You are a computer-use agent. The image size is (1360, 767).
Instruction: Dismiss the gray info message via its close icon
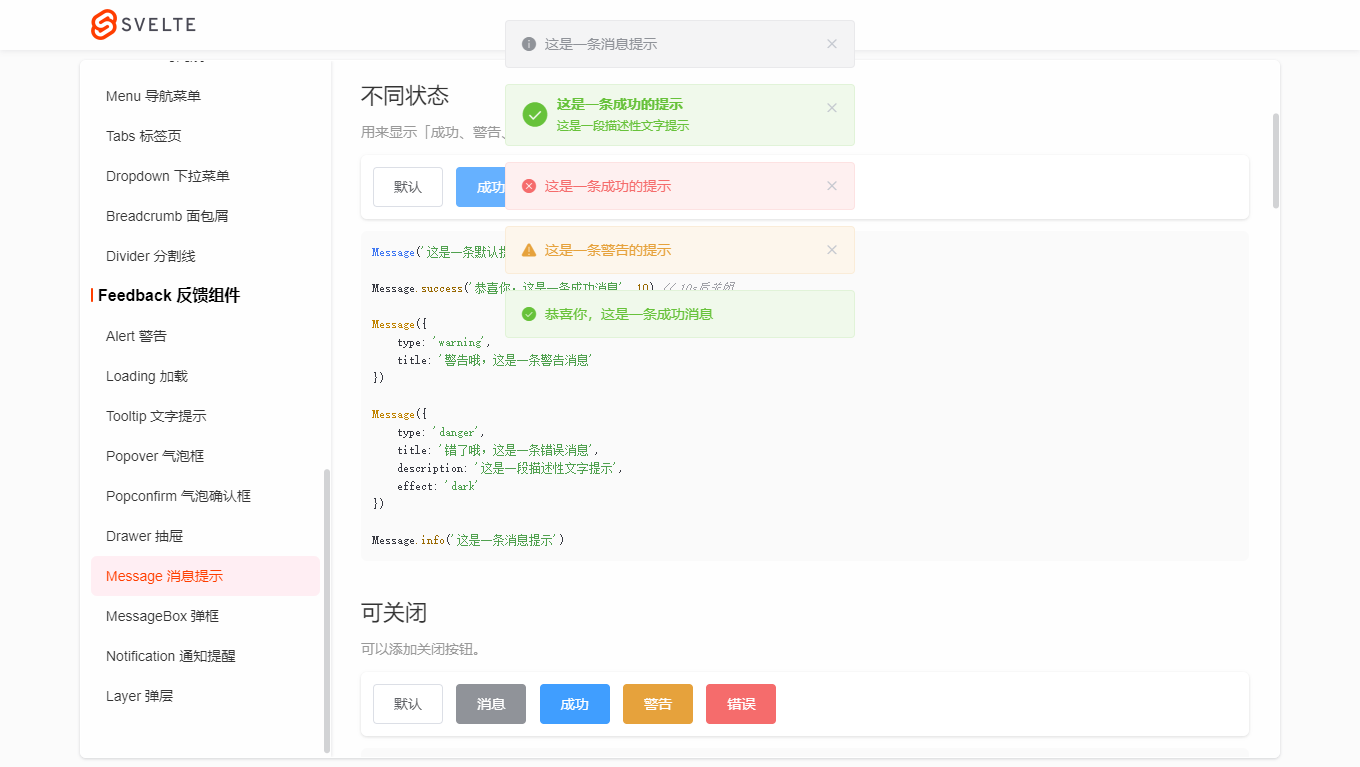(x=831, y=43)
